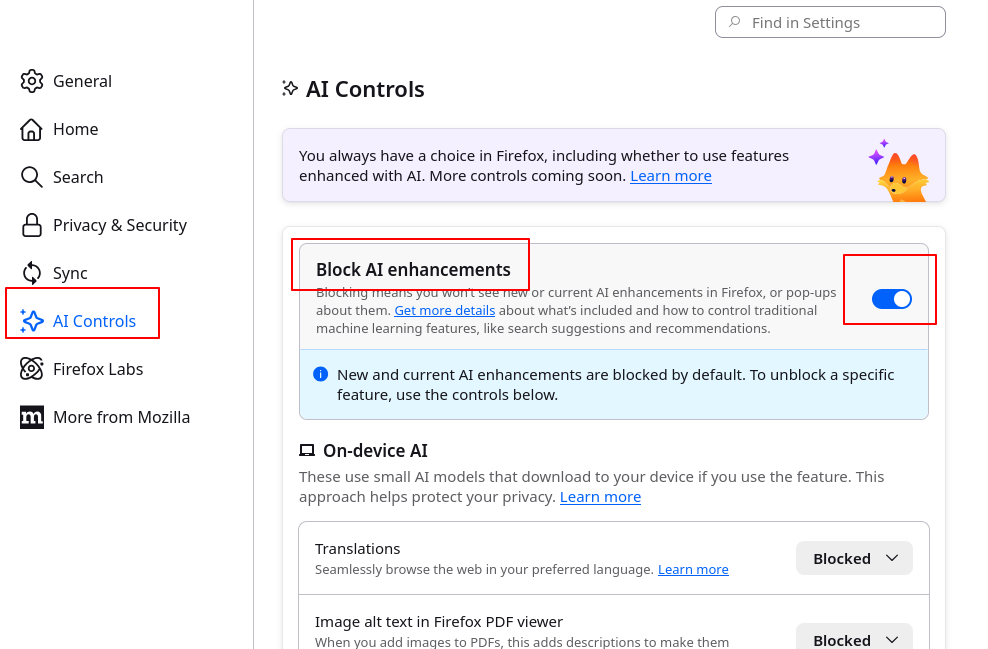Image resolution: width=988 pixels, height=649 pixels.
Task: Click the Get more details link
Action: (444, 310)
